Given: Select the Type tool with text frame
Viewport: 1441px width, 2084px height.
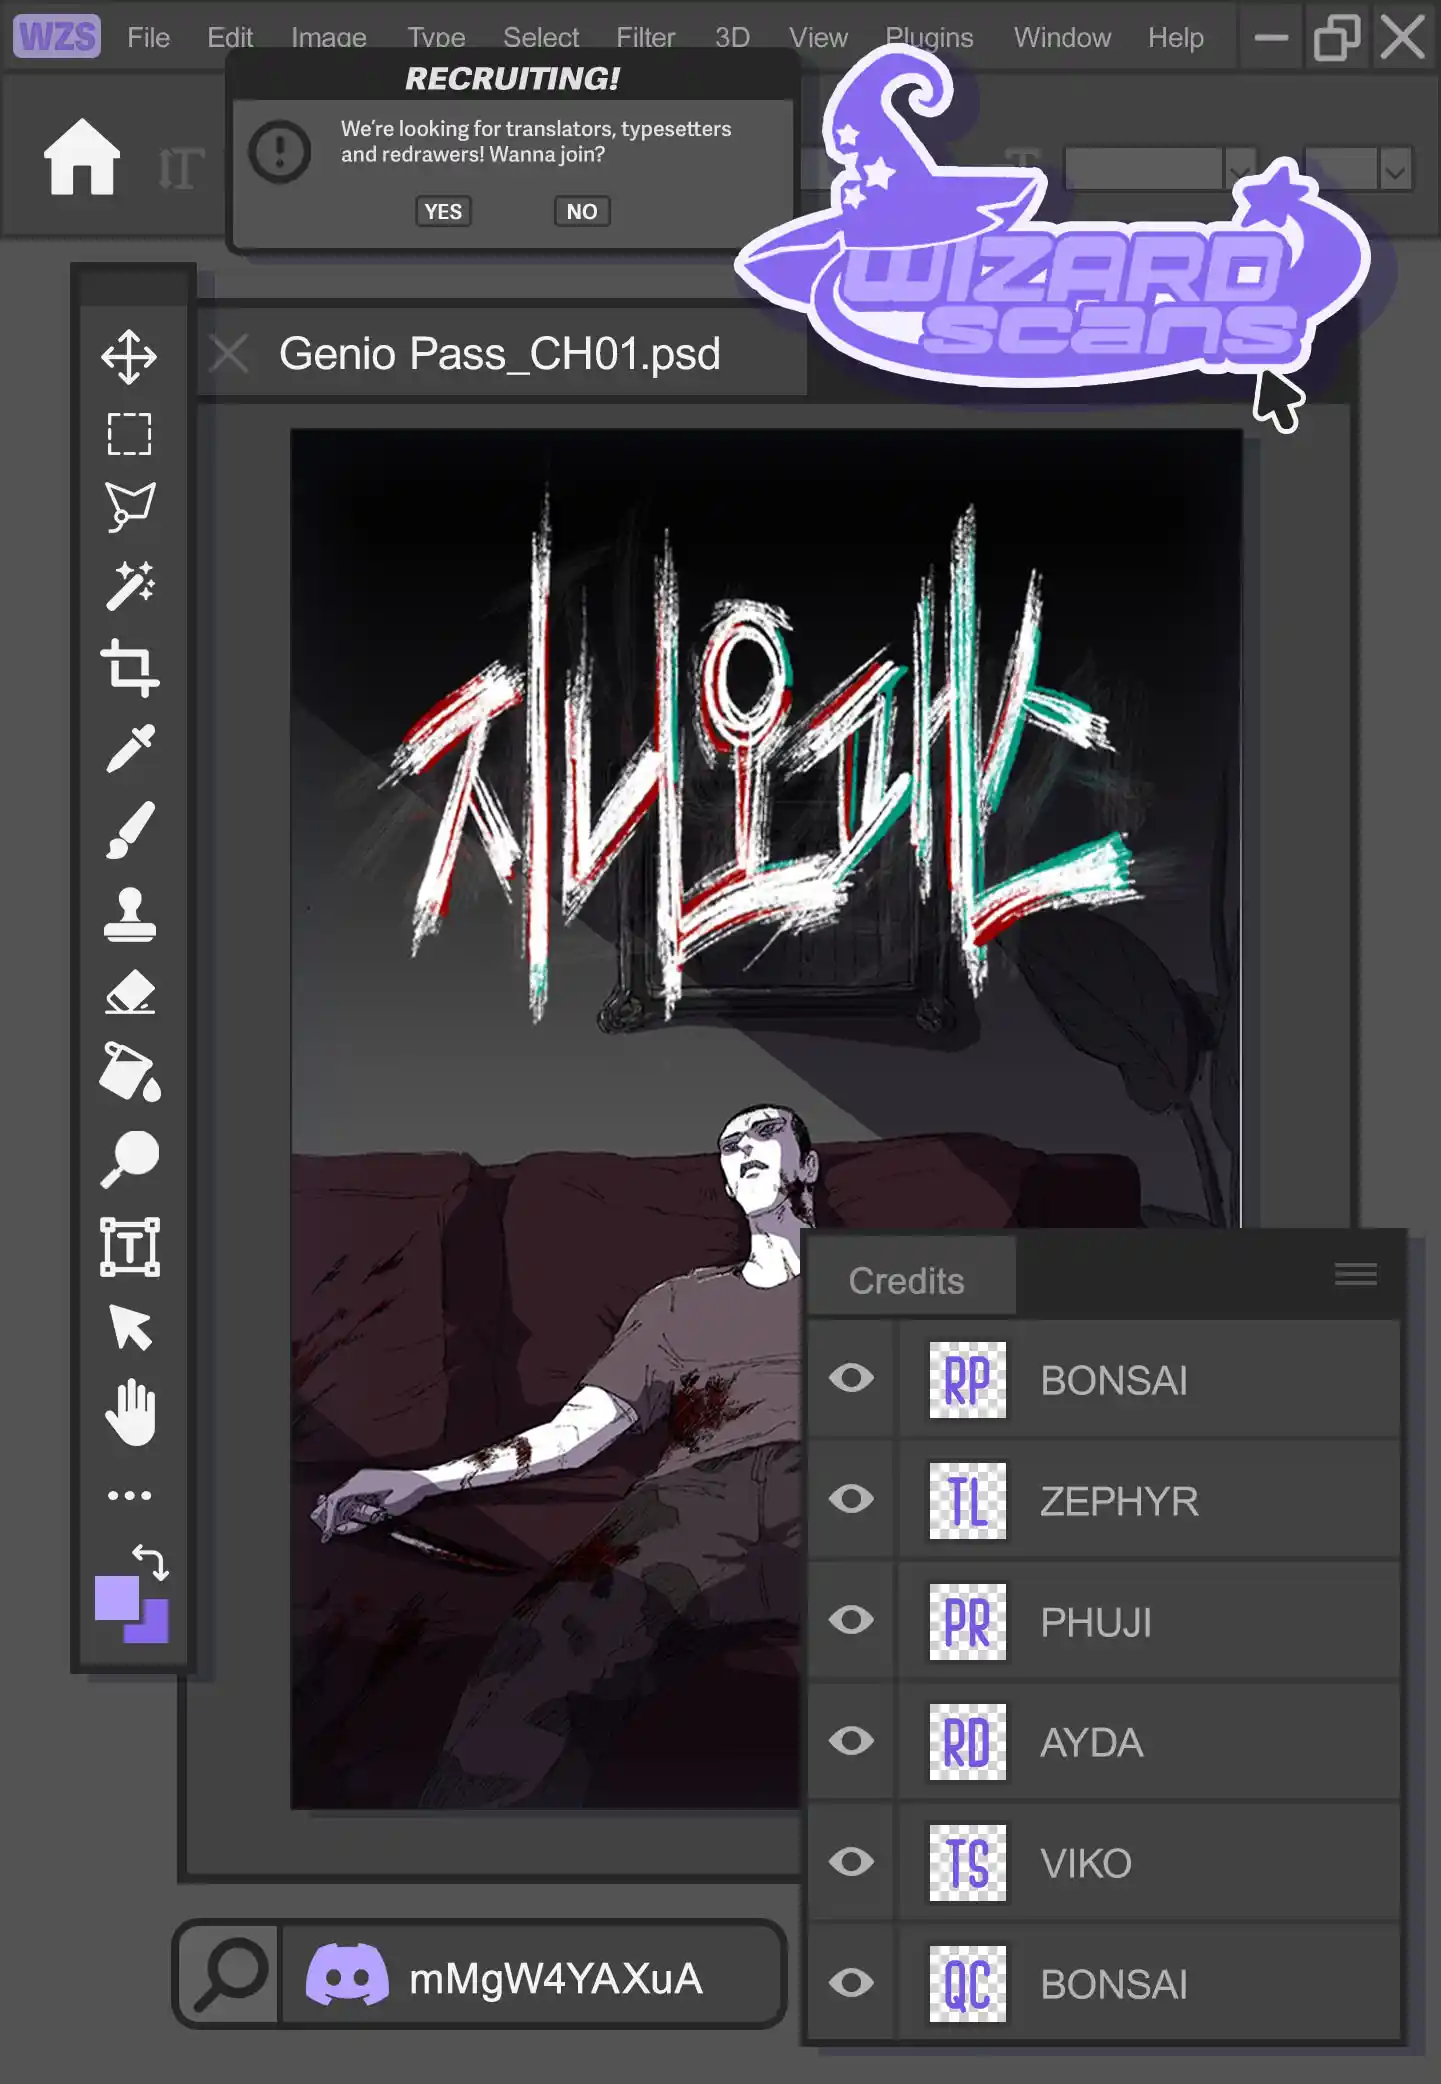Looking at the screenshot, I should coord(130,1247).
